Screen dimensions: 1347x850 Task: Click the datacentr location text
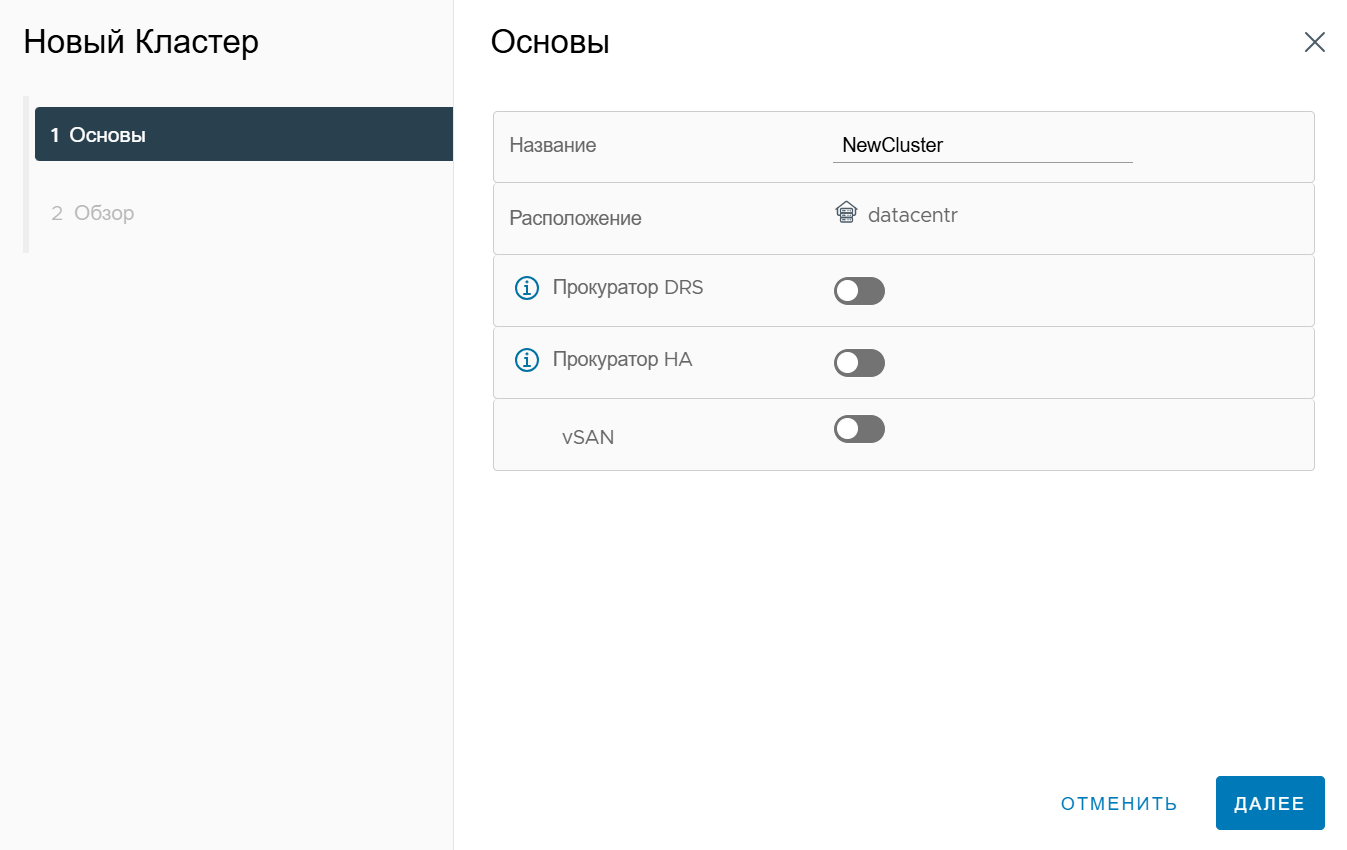tap(912, 214)
